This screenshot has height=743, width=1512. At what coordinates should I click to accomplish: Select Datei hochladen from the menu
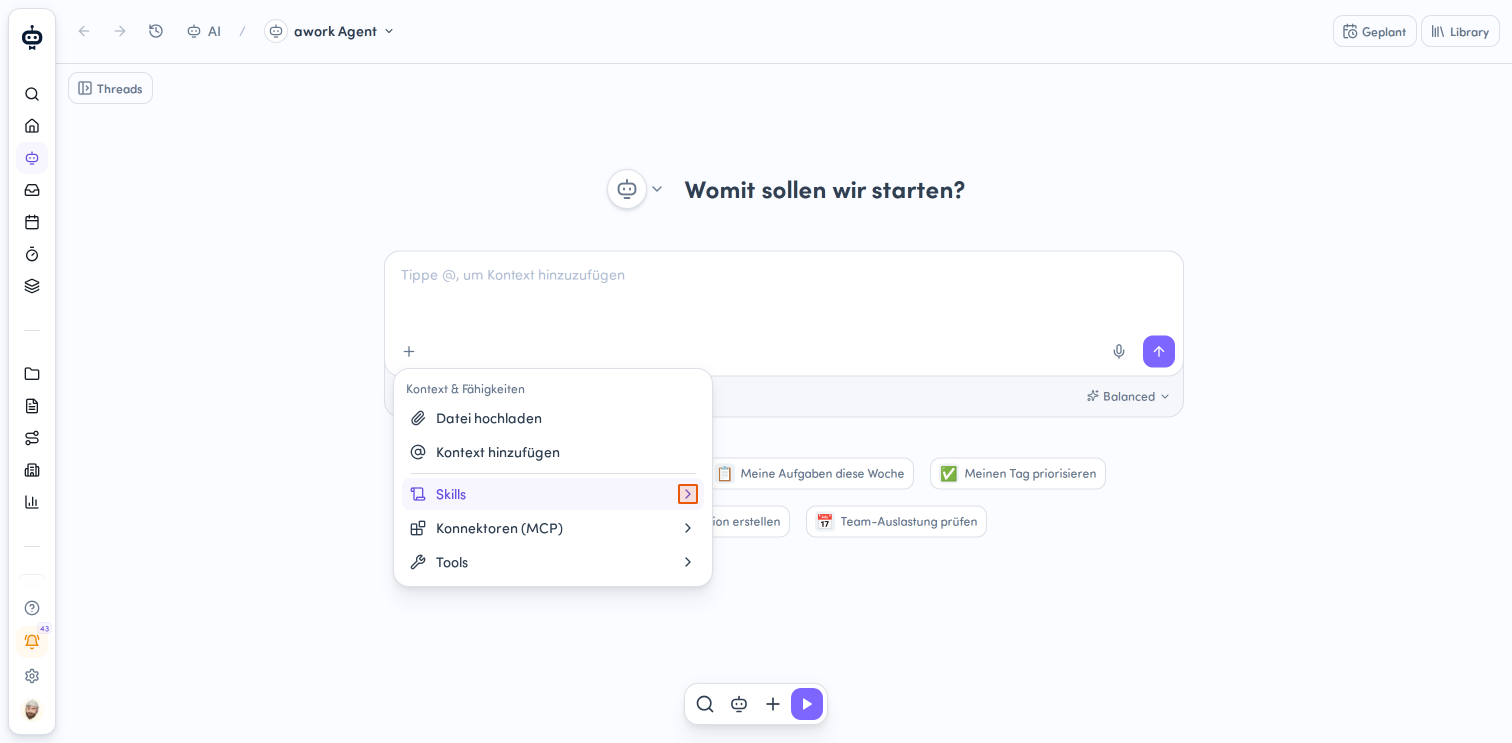point(553,418)
